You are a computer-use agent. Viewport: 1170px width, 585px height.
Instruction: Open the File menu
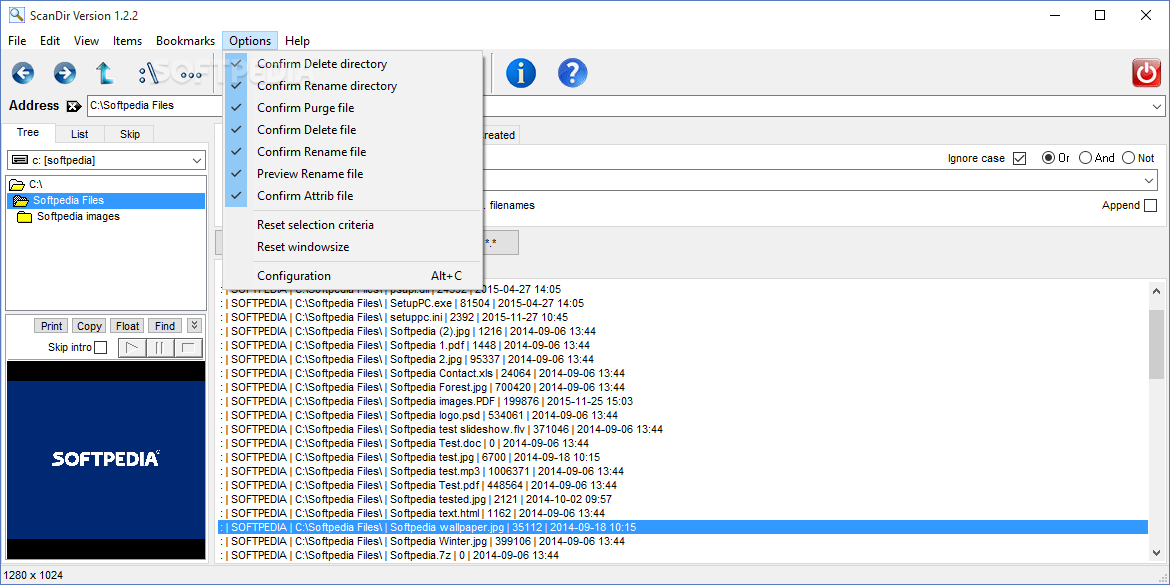click(16, 41)
